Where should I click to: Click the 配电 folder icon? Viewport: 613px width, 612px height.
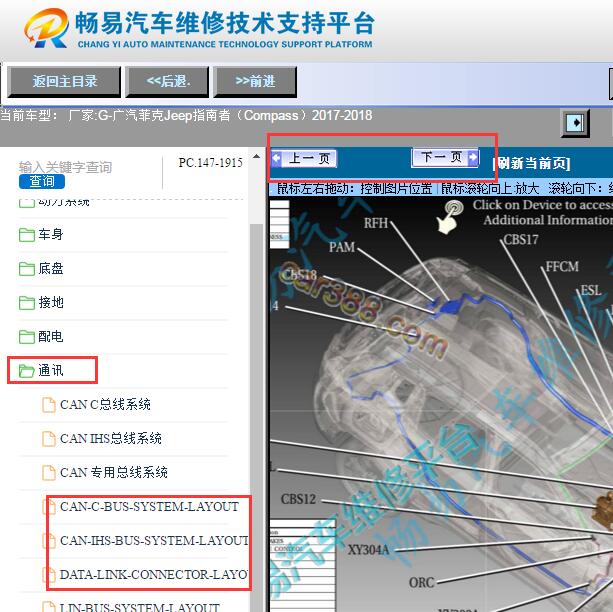tap(27, 337)
